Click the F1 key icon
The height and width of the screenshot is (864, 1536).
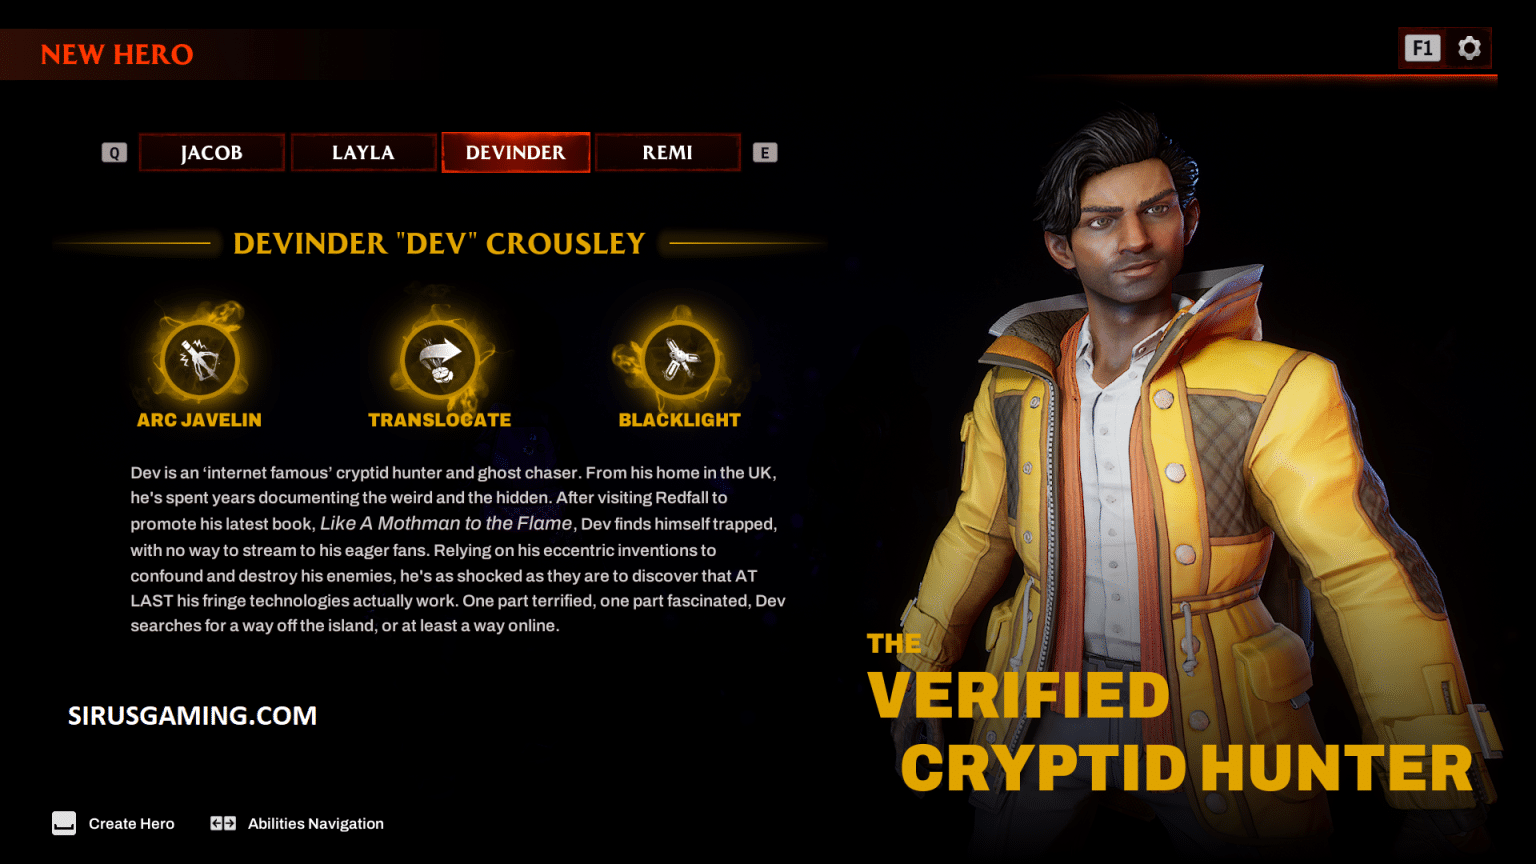click(1422, 48)
